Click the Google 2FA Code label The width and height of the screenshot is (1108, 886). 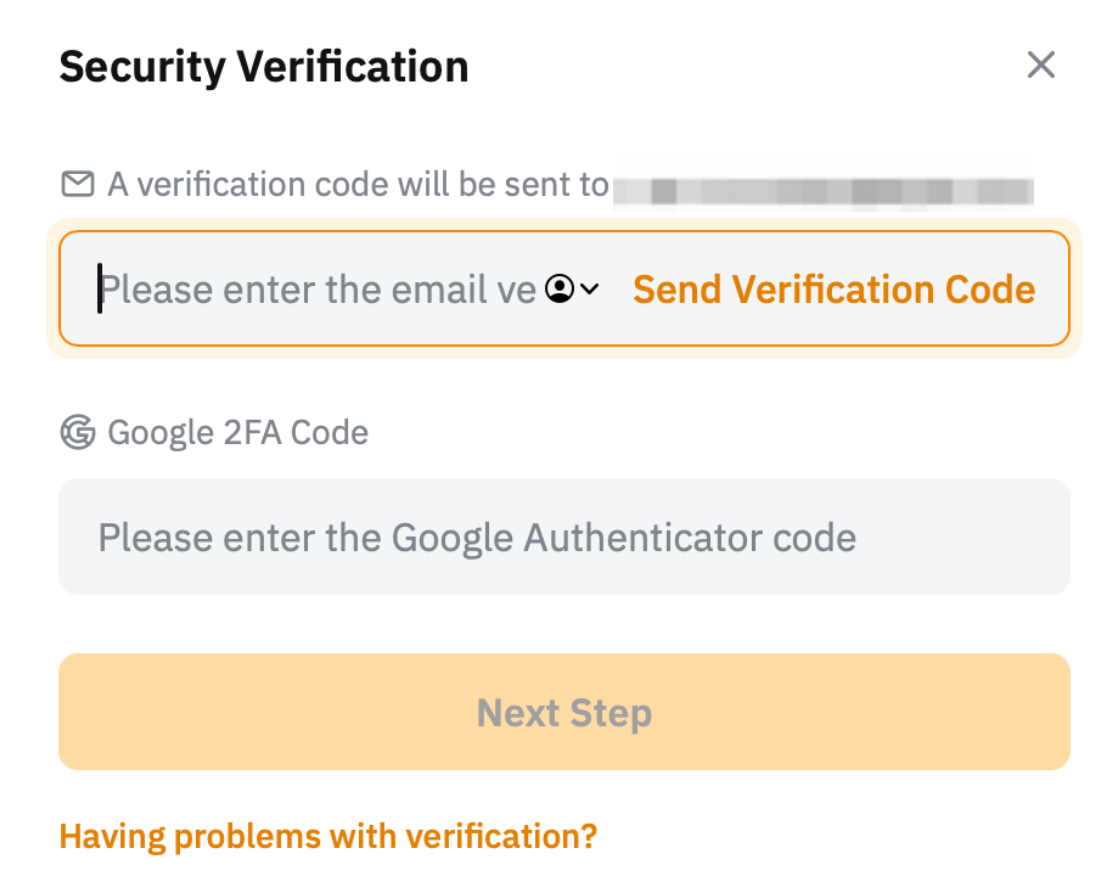pos(238,433)
